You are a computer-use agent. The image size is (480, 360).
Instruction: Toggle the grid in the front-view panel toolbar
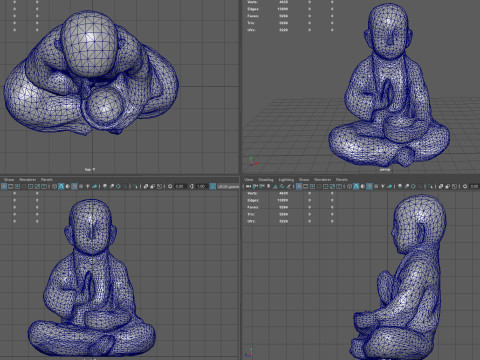point(4,186)
